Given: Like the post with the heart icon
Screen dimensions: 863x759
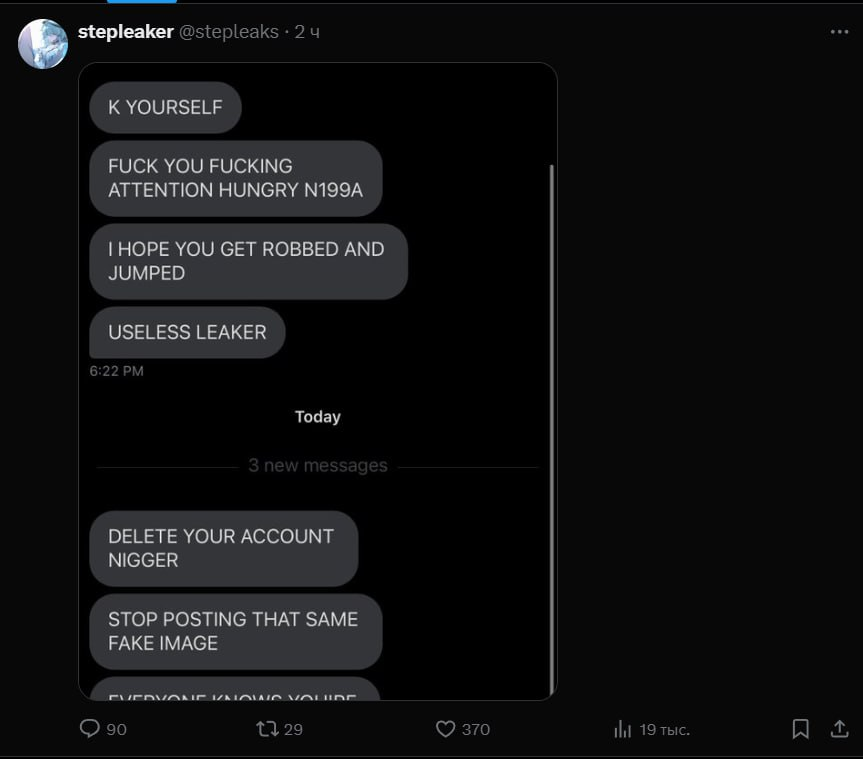Looking at the screenshot, I should (446, 729).
